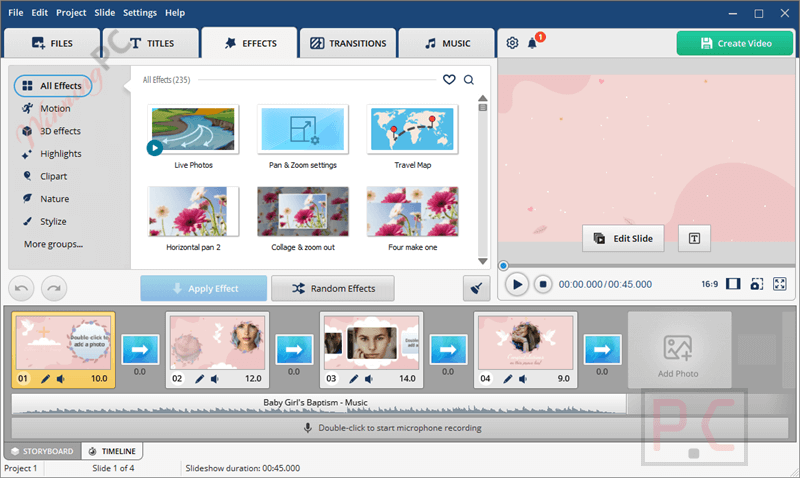Open transition after slide 02
800x478 pixels.
point(294,349)
